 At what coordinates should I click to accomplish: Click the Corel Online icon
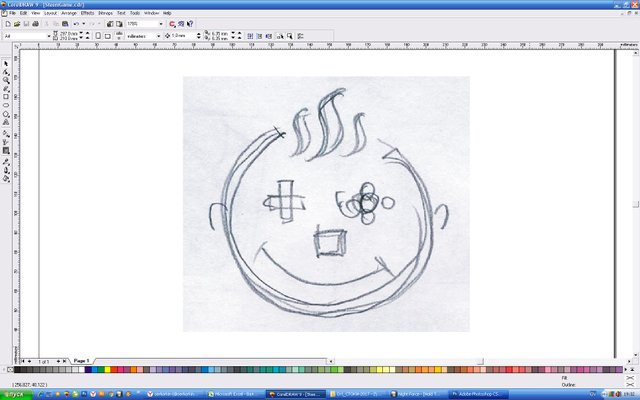tap(181, 24)
